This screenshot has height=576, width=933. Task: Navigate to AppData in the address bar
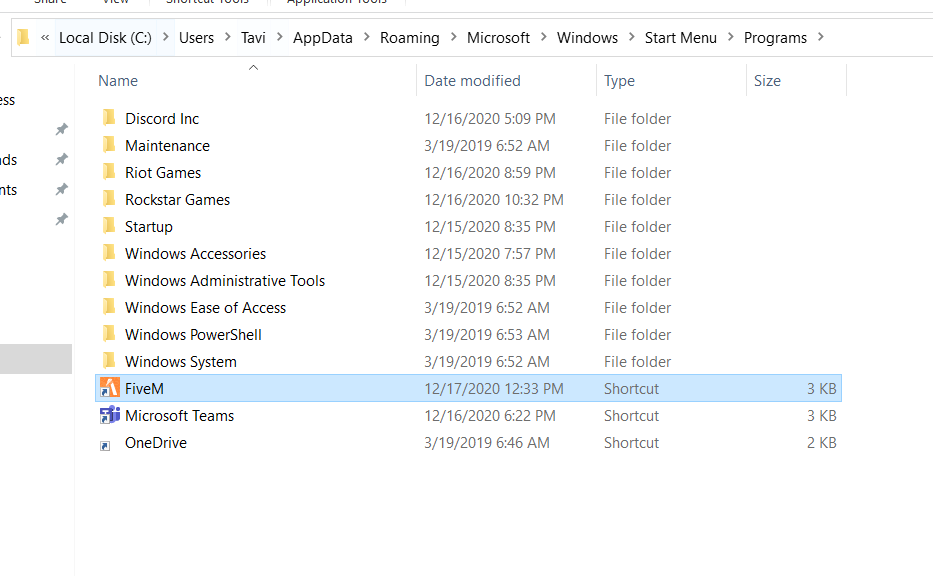[x=322, y=38]
